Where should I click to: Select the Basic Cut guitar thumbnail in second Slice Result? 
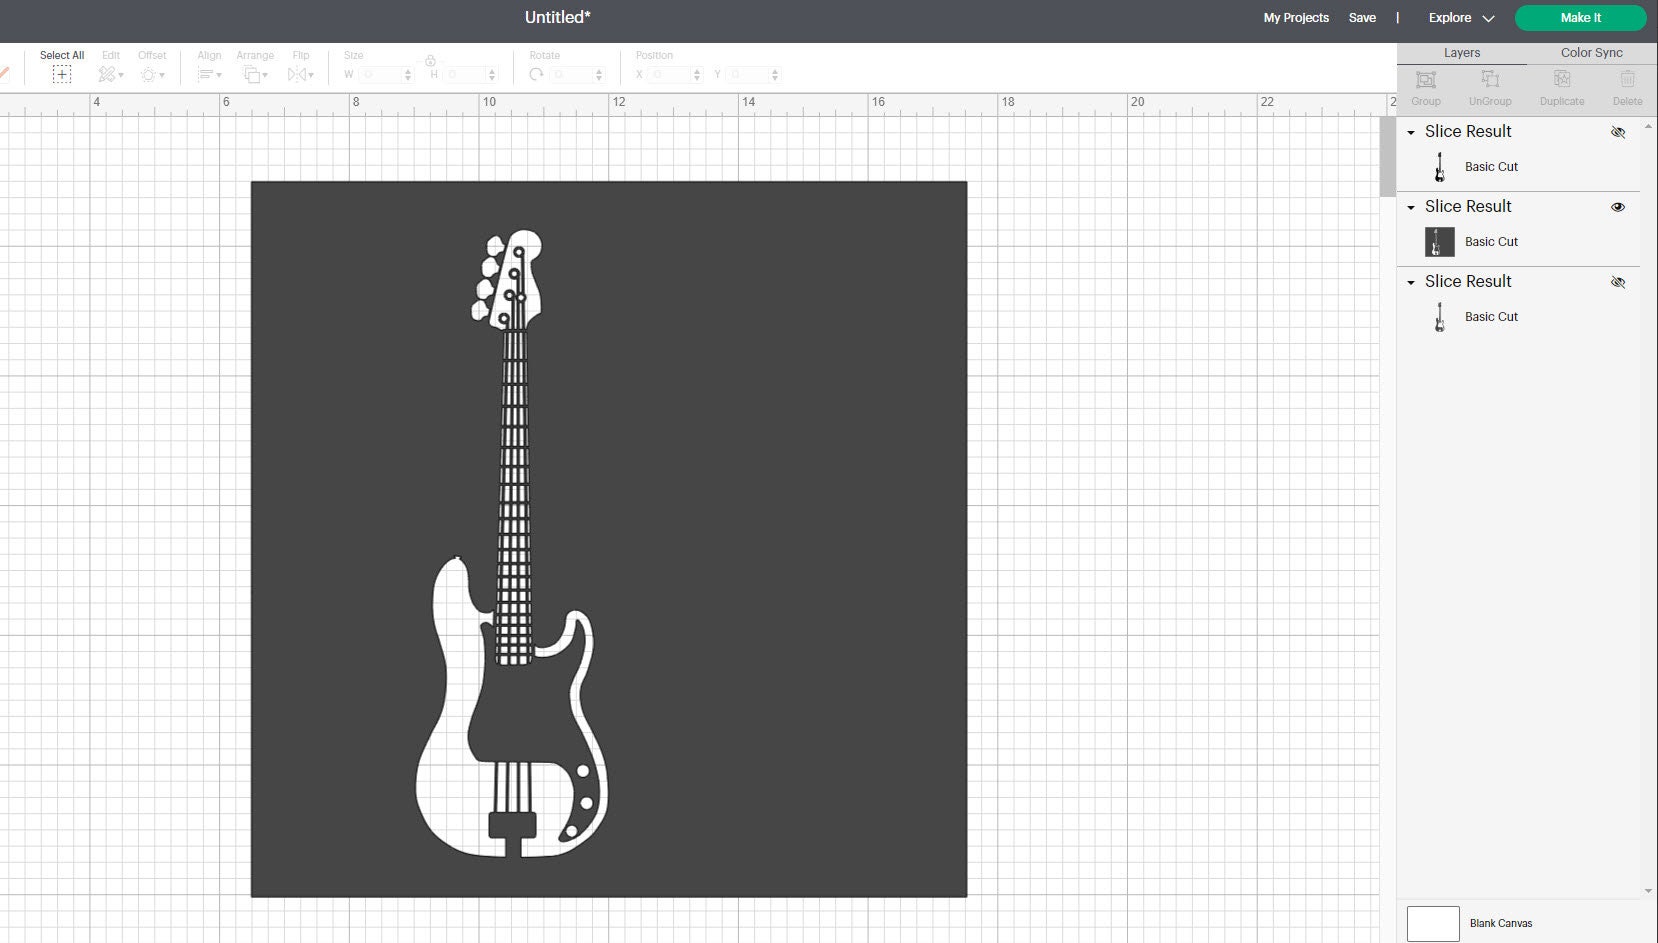click(1439, 241)
